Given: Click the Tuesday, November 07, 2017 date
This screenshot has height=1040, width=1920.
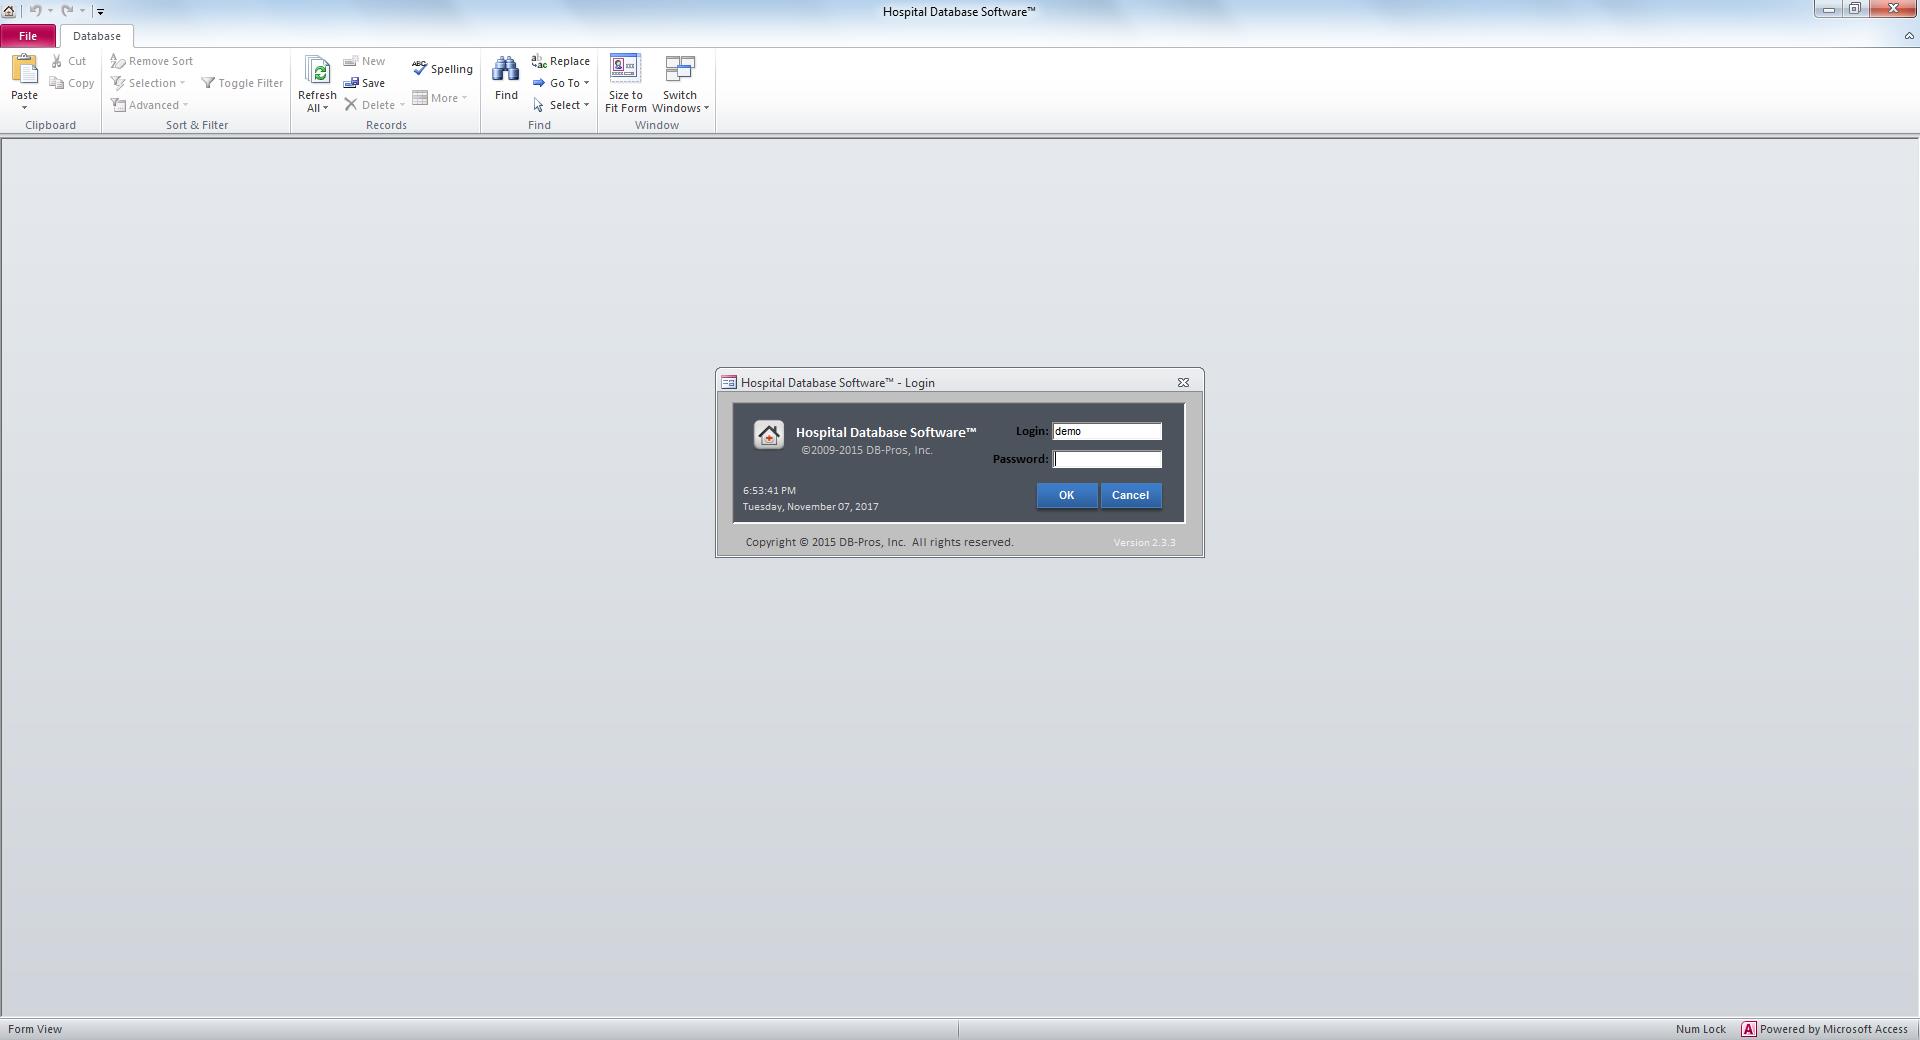Looking at the screenshot, I should point(810,506).
